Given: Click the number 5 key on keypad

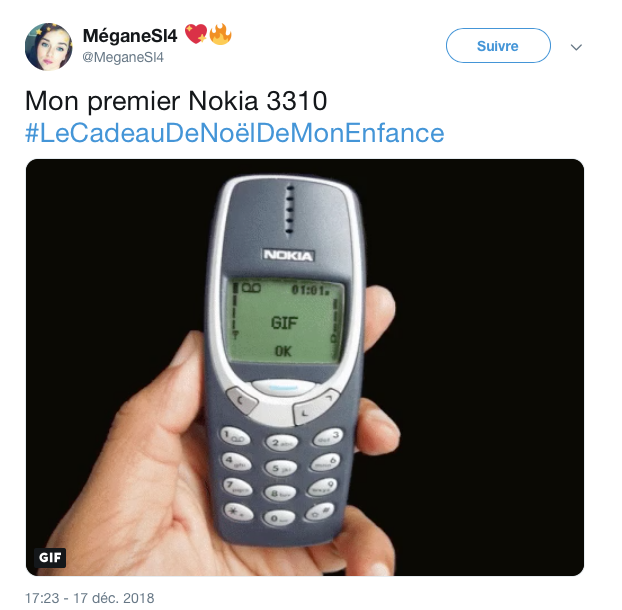Looking at the screenshot, I should pyautogui.click(x=280, y=468).
